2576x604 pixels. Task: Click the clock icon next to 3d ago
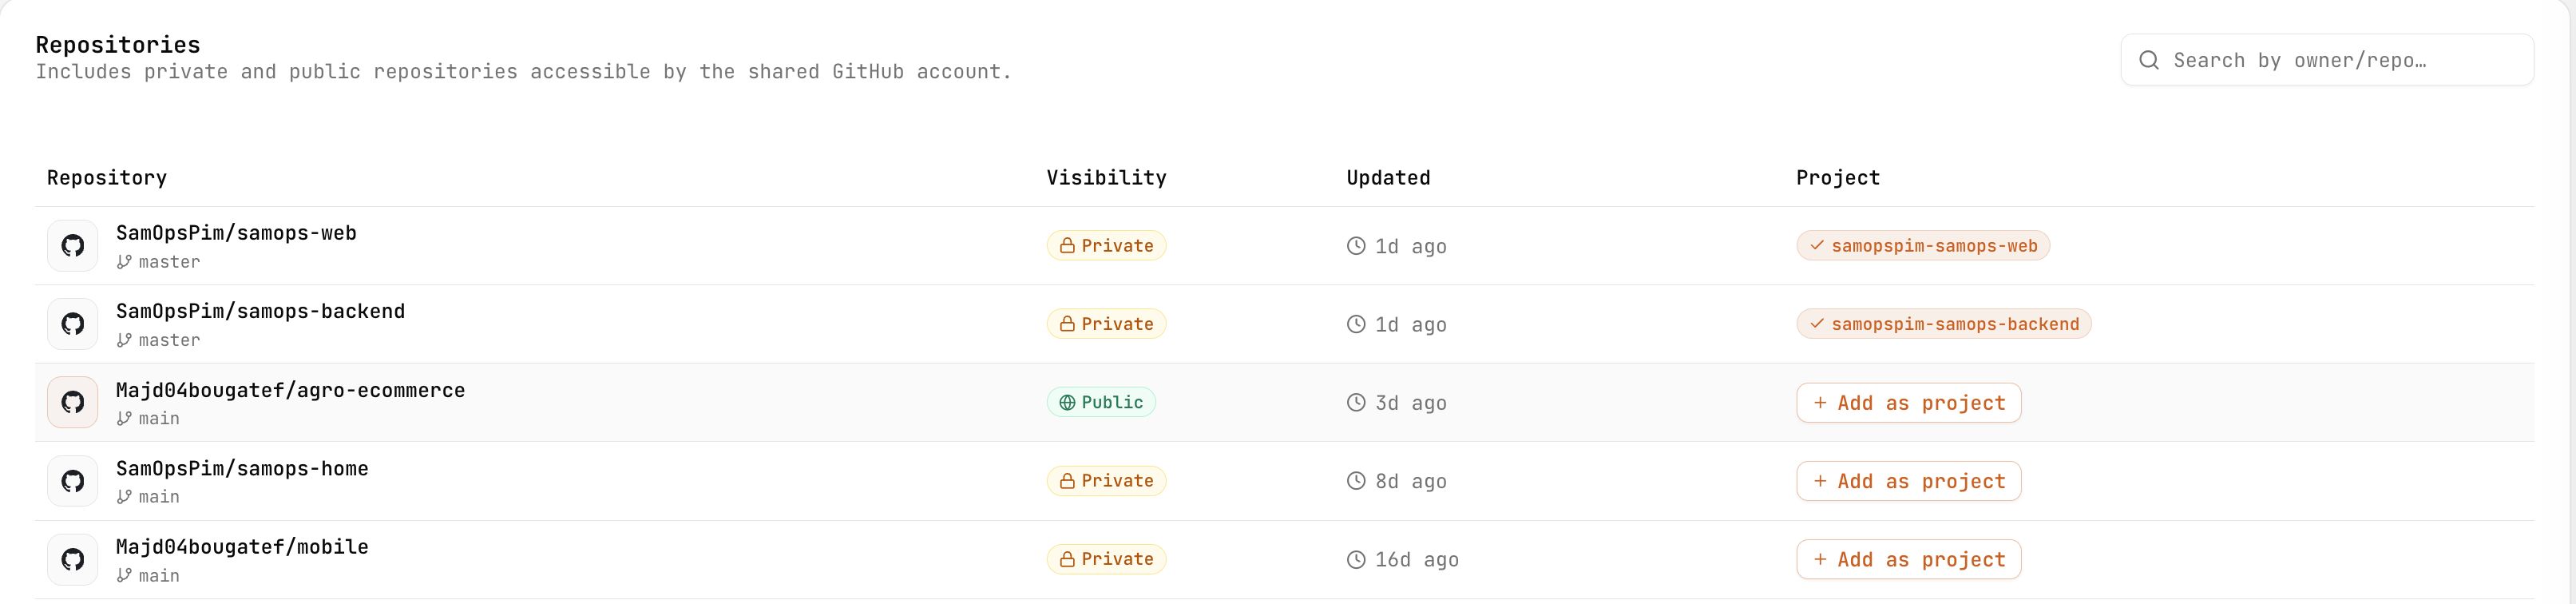[x=1356, y=402]
